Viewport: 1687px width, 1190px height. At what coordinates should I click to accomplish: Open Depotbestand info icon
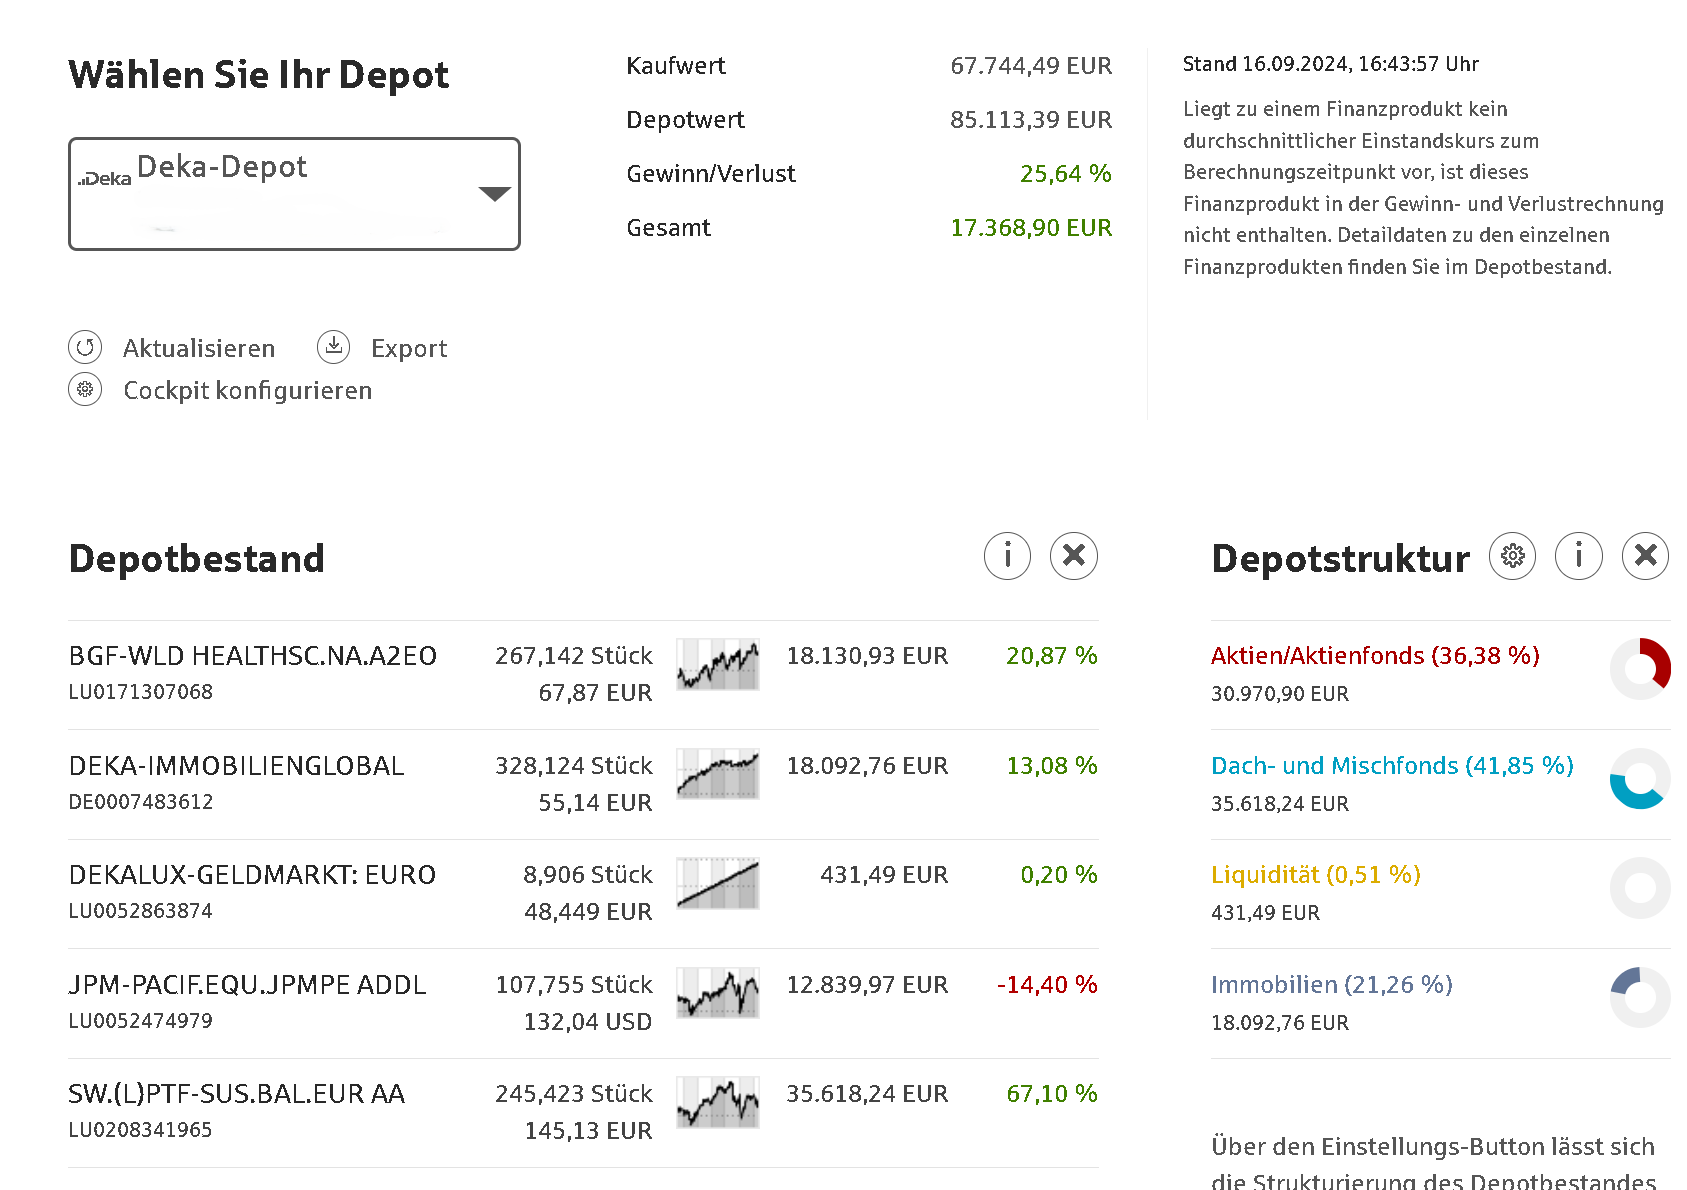click(1007, 556)
